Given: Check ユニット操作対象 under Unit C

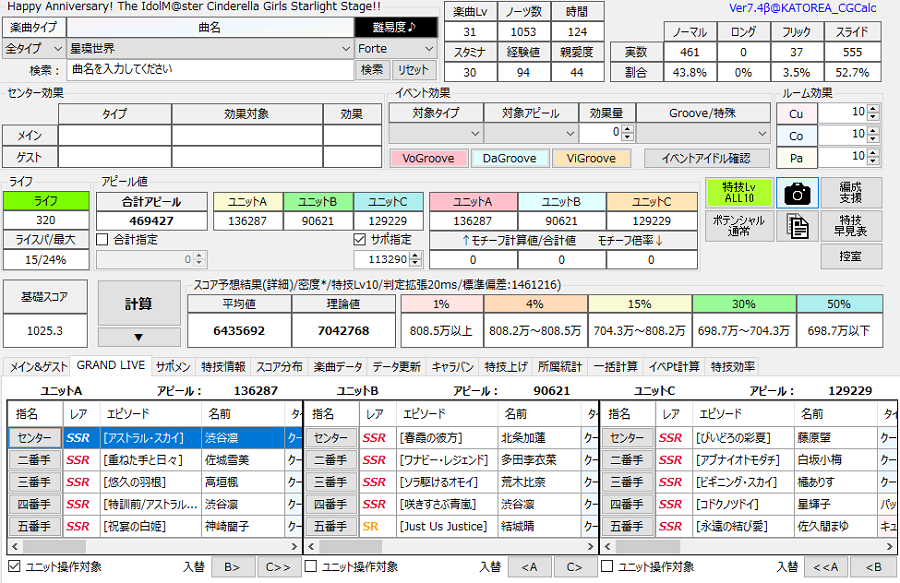Looking at the screenshot, I should coord(607,566).
